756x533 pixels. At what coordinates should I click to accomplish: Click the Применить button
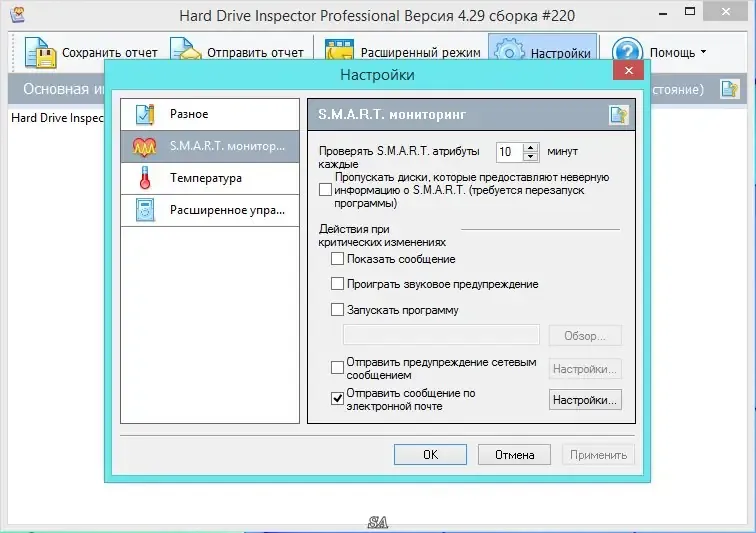click(598, 455)
